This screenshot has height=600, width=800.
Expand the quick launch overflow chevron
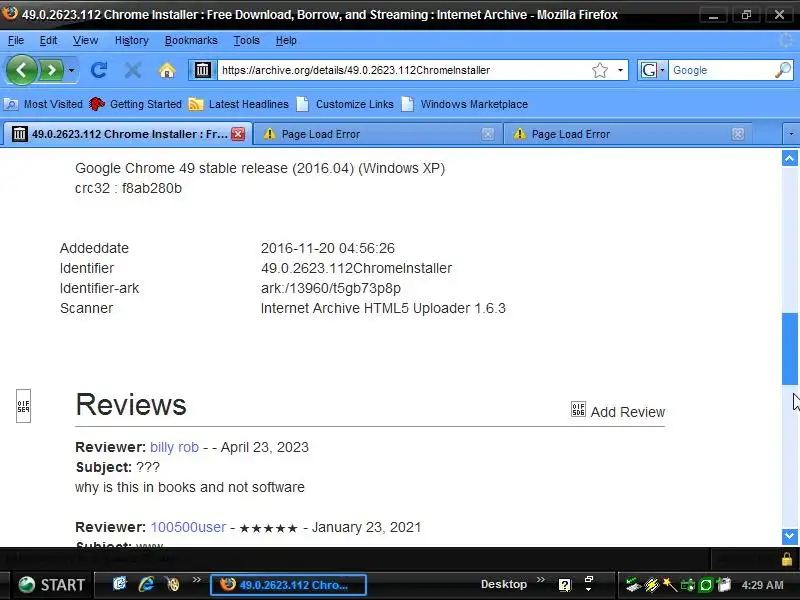[196, 580]
